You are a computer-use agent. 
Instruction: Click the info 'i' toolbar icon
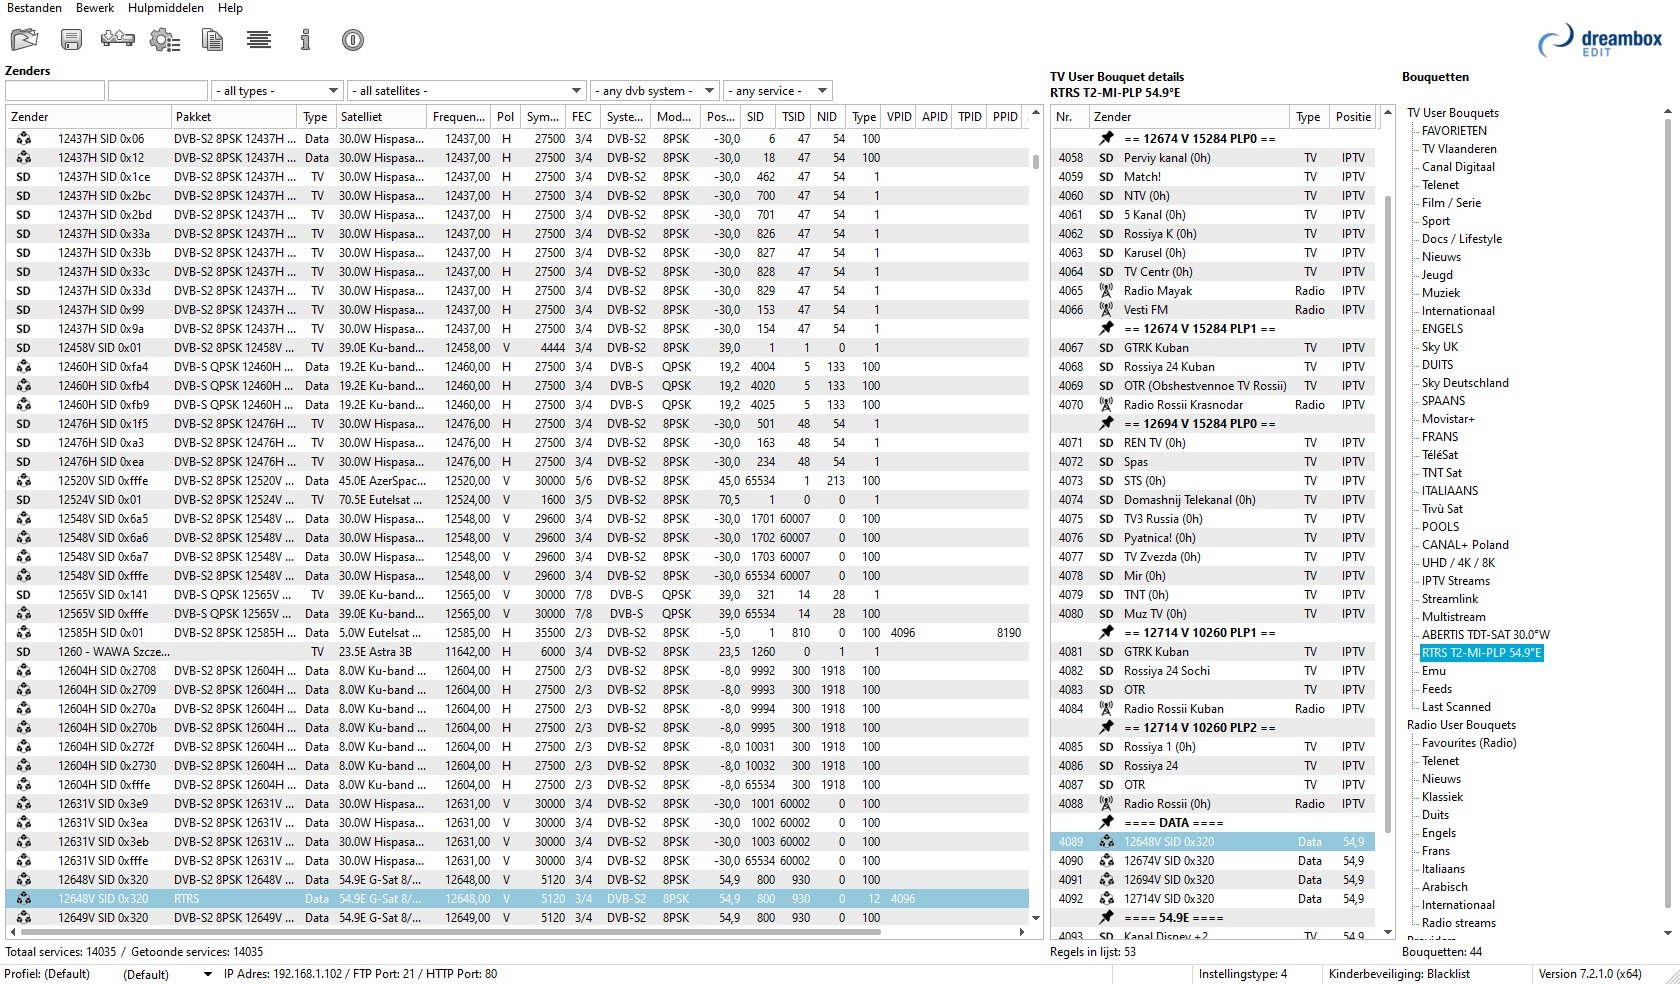[305, 40]
